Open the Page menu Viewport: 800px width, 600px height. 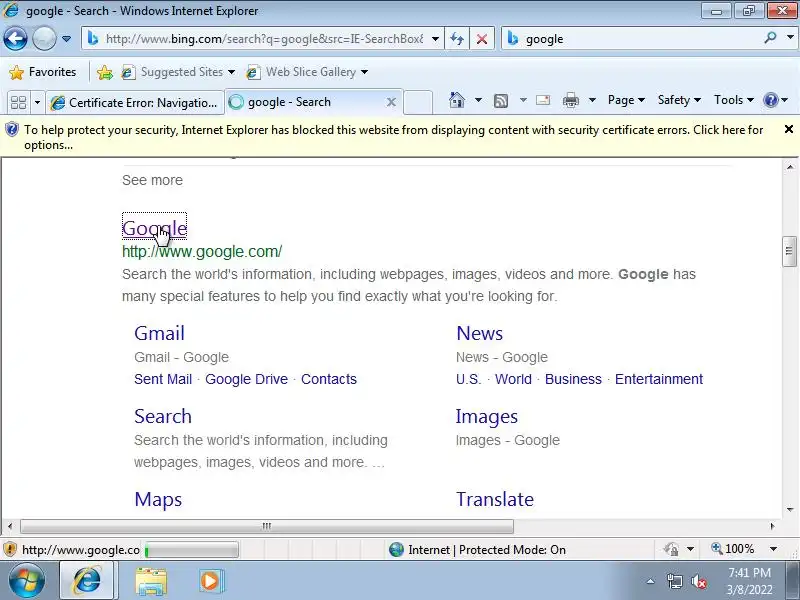point(626,100)
